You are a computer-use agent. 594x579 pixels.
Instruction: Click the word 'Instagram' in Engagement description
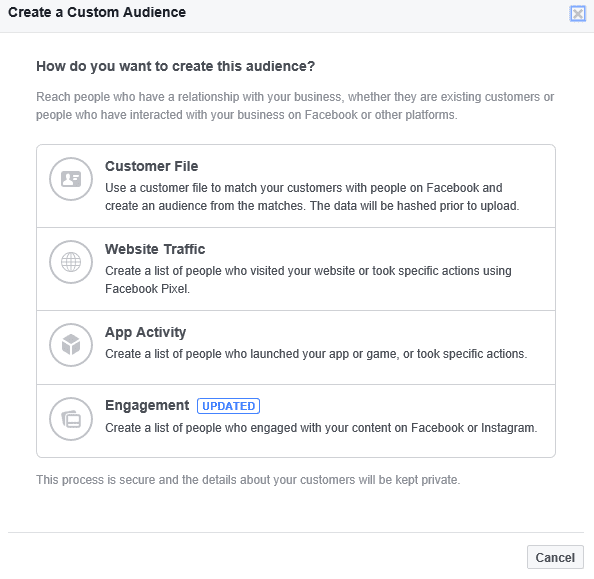pyautogui.click(x=509, y=427)
